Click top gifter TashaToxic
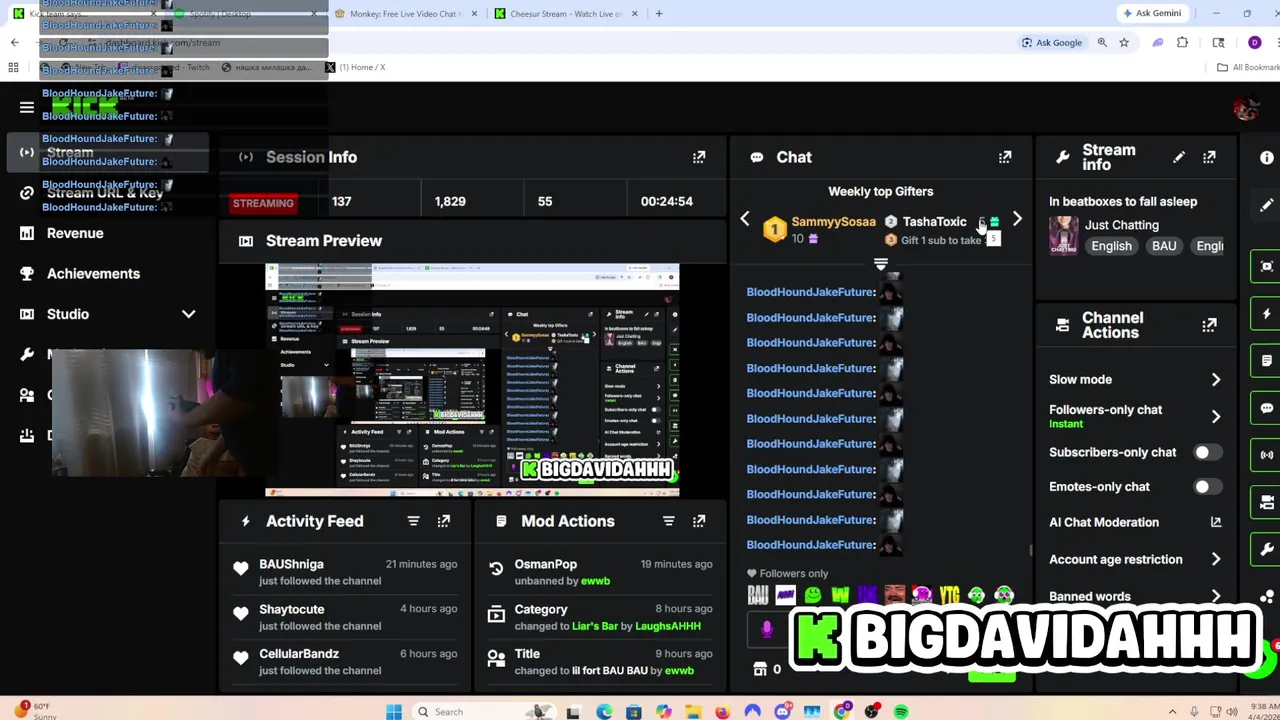Viewport: 1280px width, 720px height. click(x=934, y=222)
